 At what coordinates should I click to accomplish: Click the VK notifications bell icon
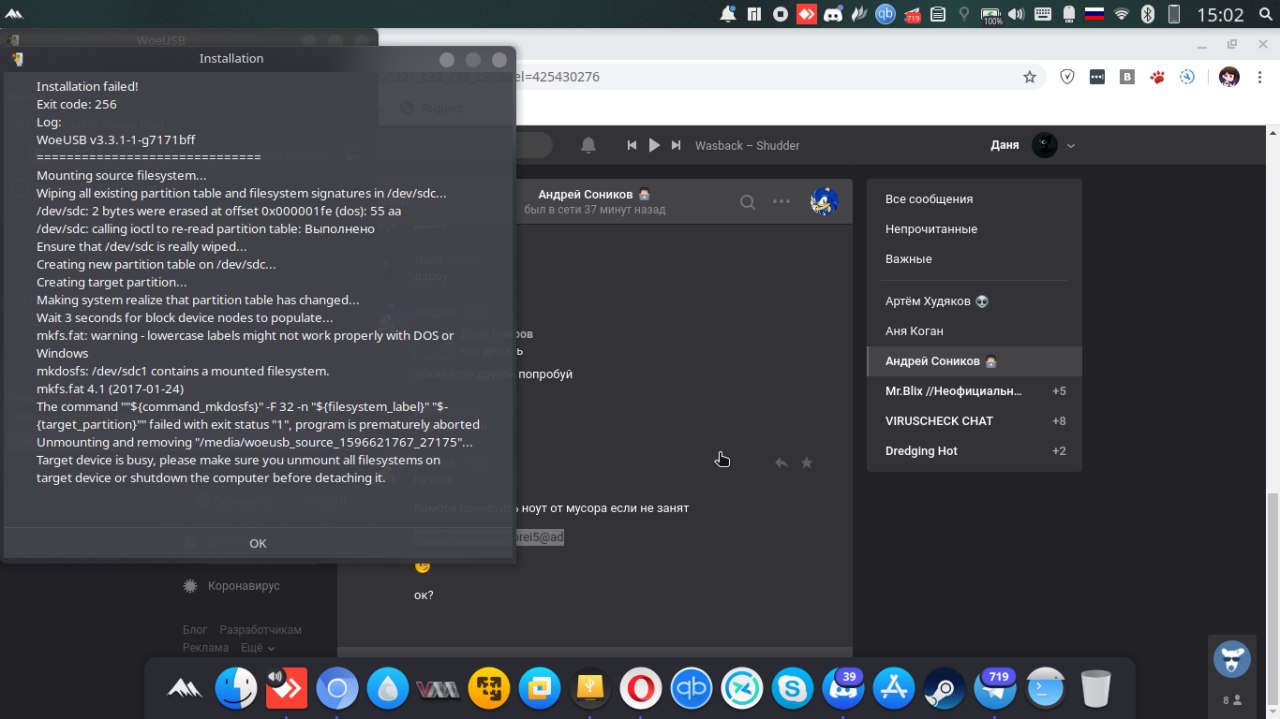point(588,145)
